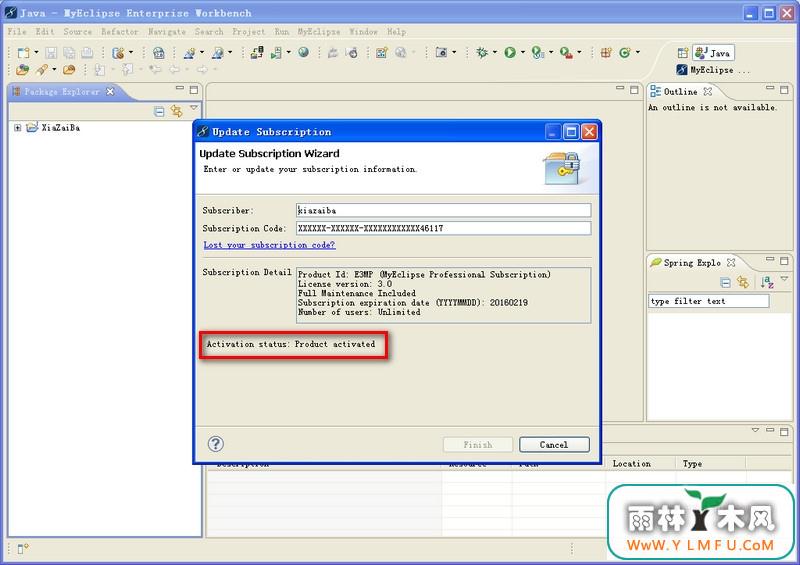The image size is (800, 565).
Task: Click into the Subscriber input field
Action: click(x=443, y=210)
